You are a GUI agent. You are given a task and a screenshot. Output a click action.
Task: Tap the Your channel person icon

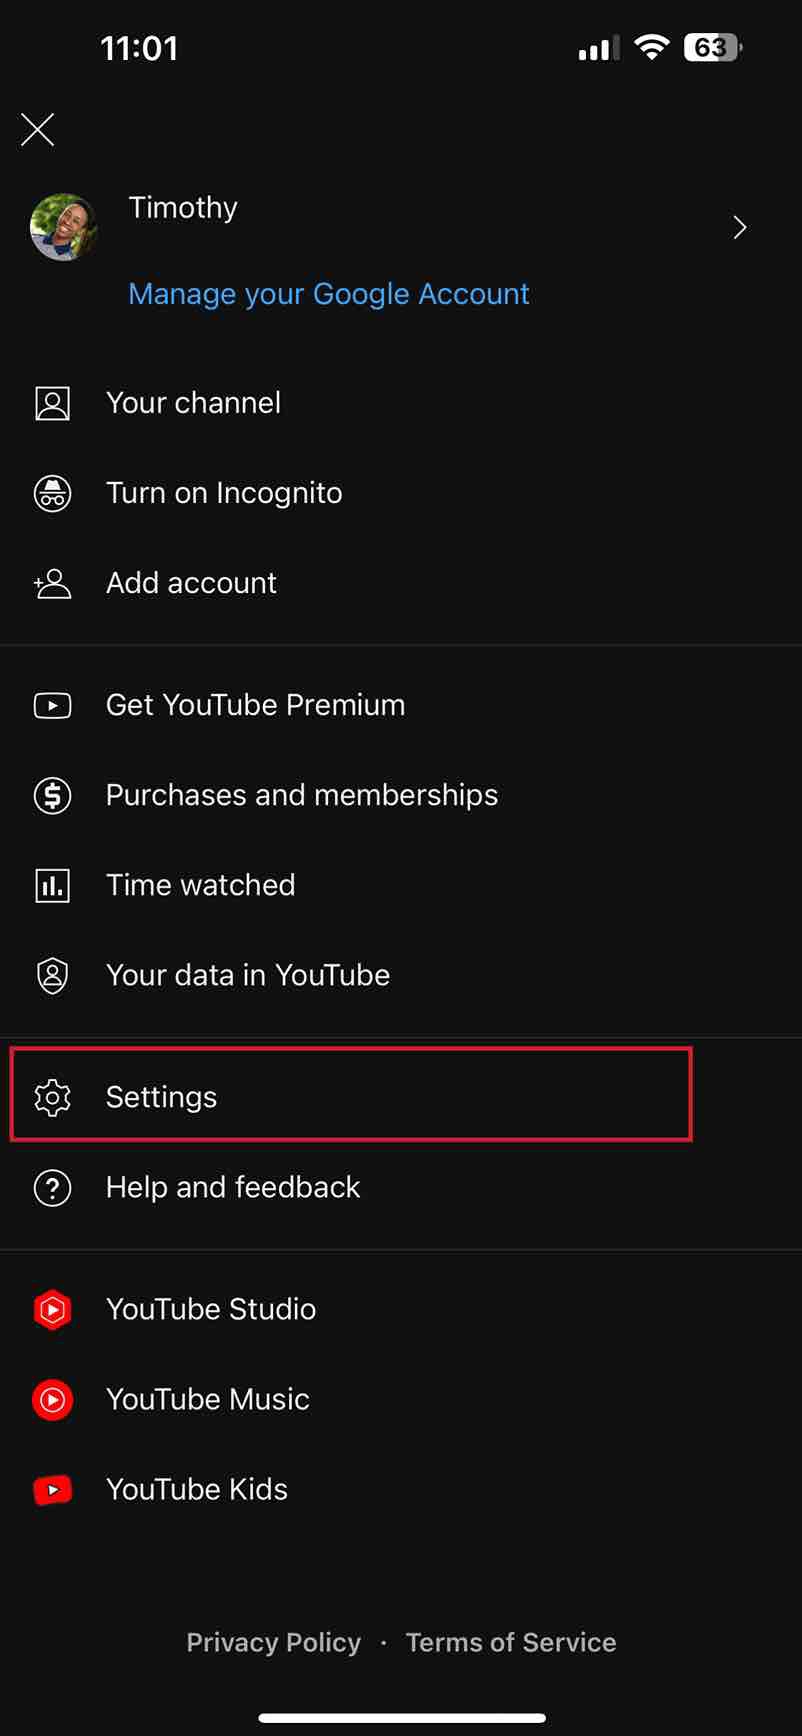tap(52, 403)
